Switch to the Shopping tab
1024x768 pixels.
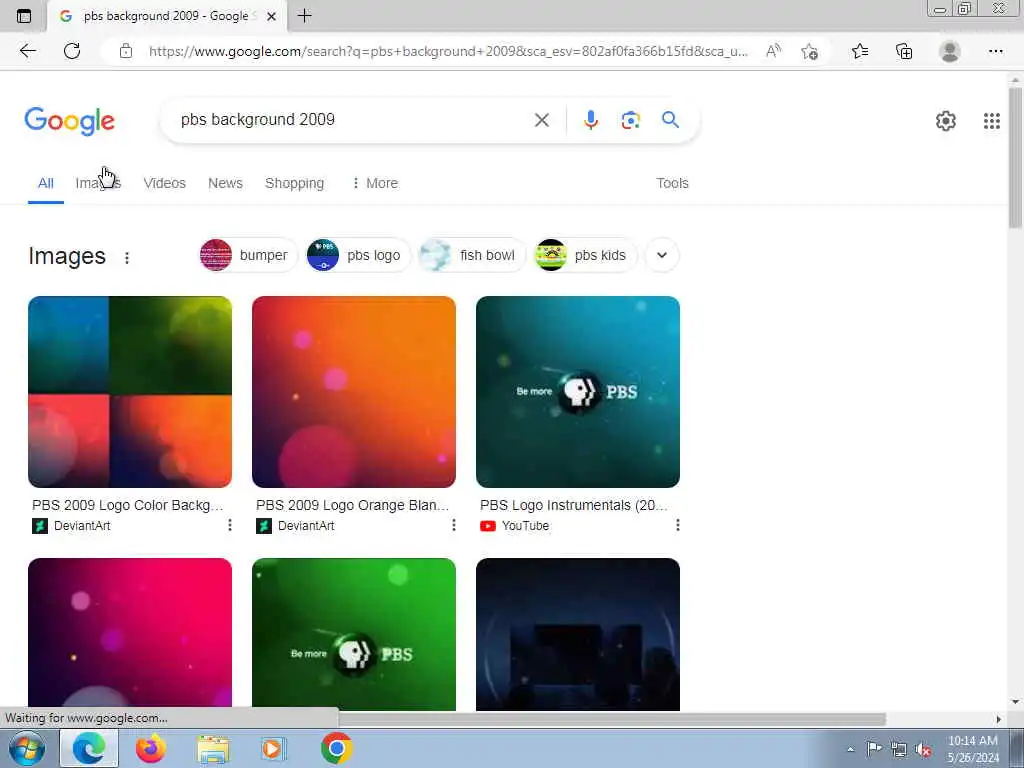(295, 184)
